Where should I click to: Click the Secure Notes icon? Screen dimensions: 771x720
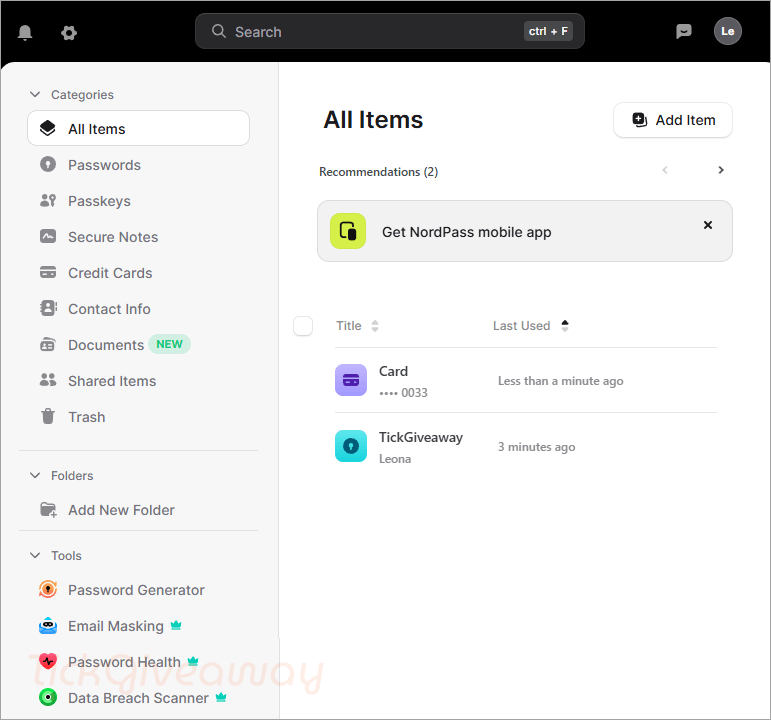tap(48, 236)
